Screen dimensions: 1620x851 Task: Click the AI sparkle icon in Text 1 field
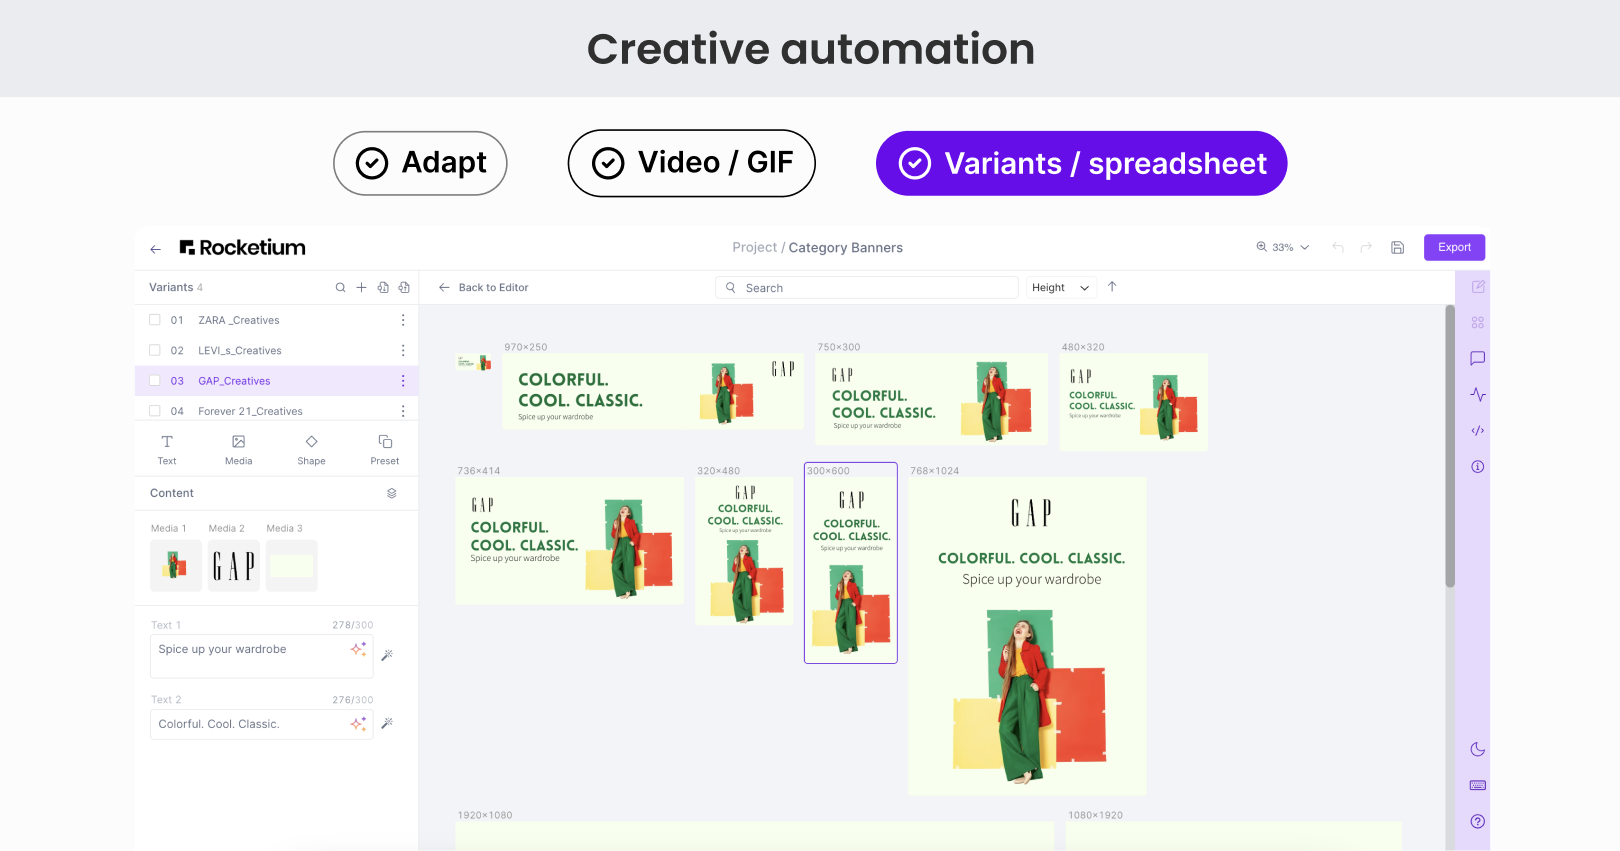point(358,649)
